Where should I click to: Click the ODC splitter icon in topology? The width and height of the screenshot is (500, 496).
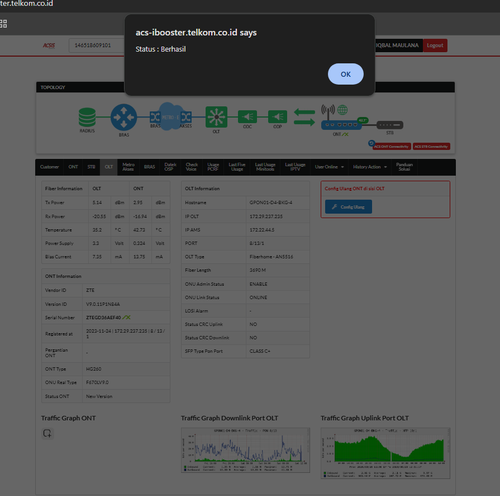click(x=247, y=117)
